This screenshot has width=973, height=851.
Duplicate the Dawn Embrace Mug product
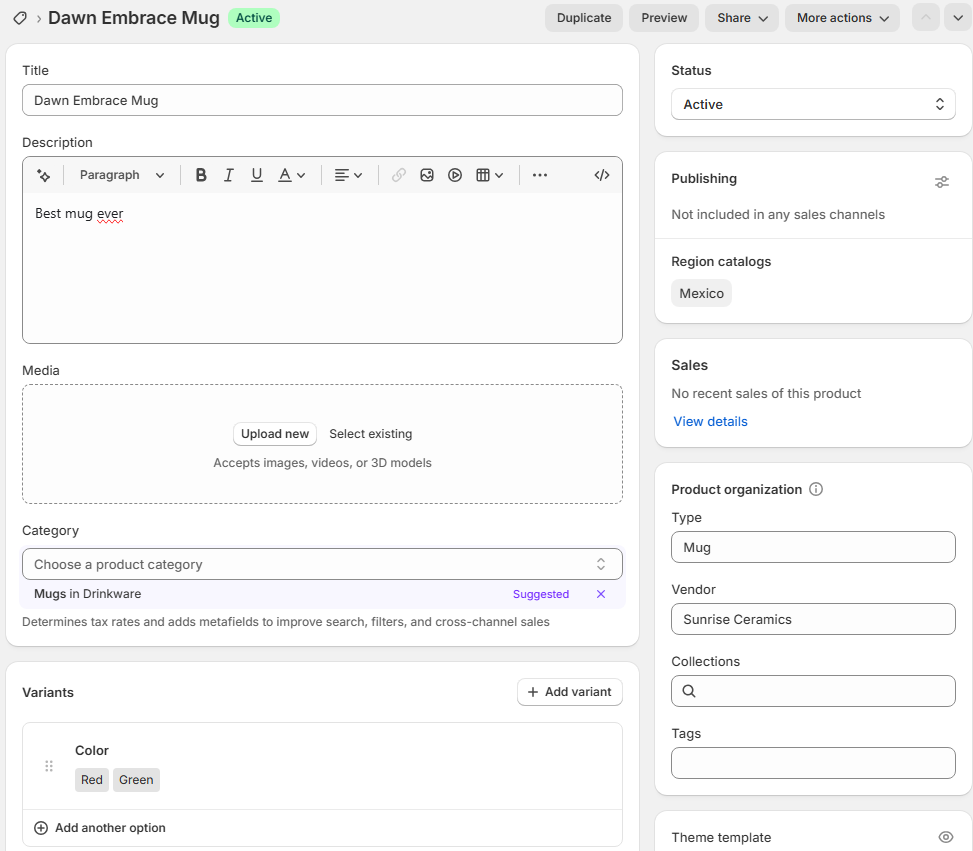[x=583, y=17]
